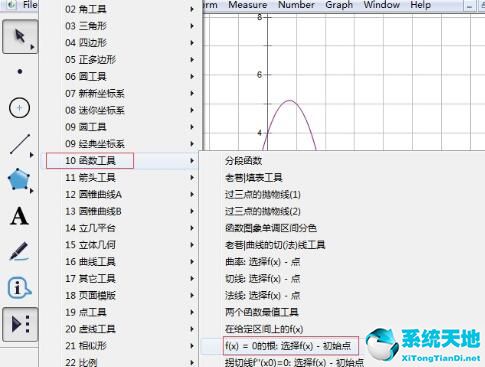The height and width of the screenshot is (367, 485).
Task: Expand the 21 相似形 submenu
Action: (120, 346)
